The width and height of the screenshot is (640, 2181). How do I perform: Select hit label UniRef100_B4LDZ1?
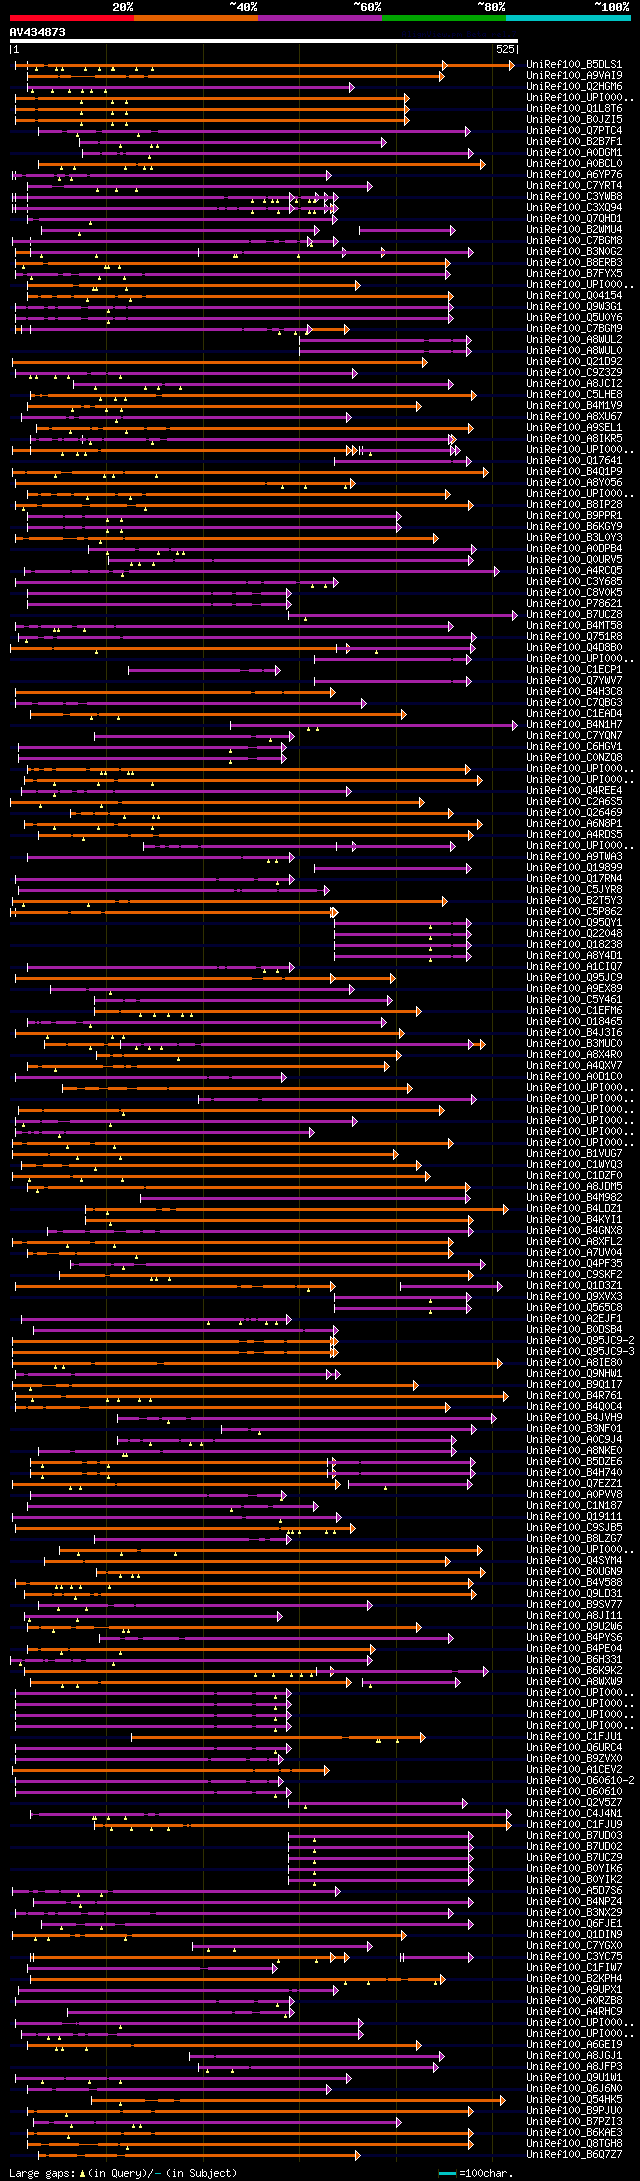pyautogui.click(x=574, y=1209)
